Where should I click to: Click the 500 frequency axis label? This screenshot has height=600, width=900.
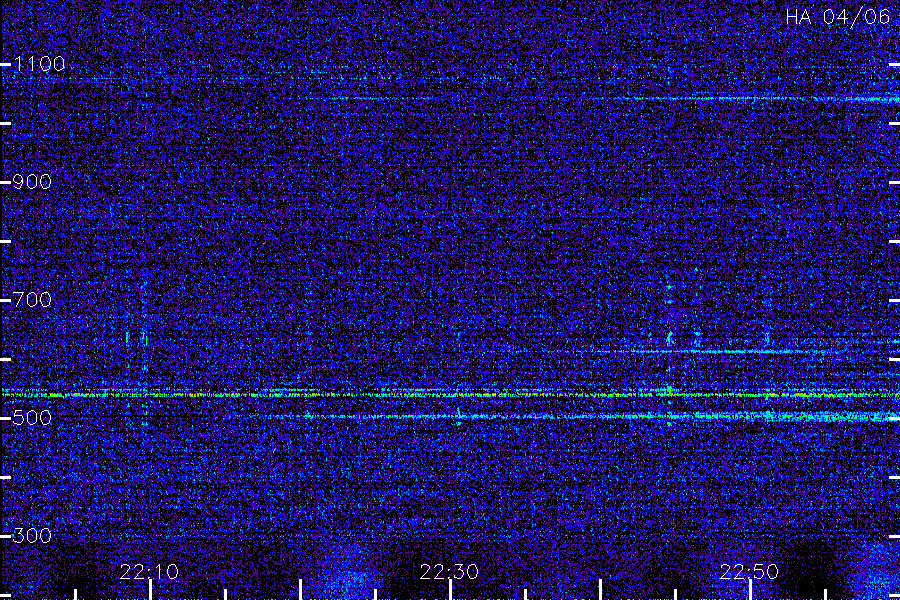(x=32, y=418)
